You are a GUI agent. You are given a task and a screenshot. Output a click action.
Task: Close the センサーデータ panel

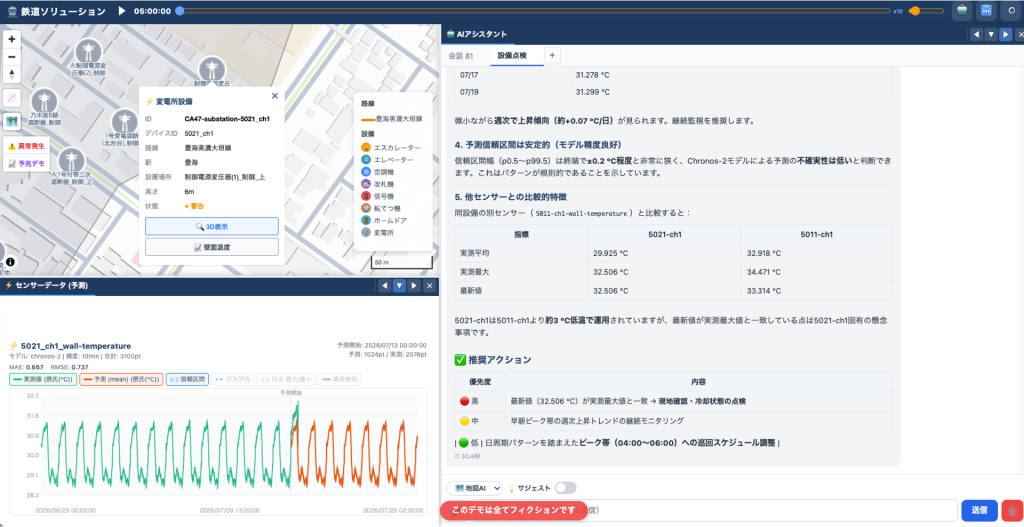(429, 286)
